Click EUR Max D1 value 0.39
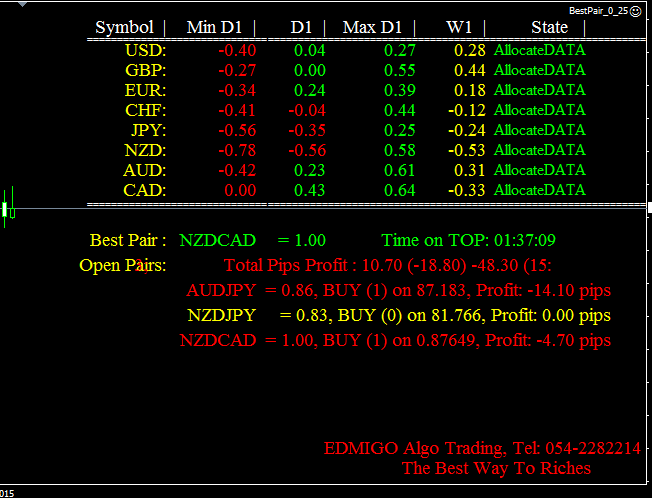 click(400, 91)
